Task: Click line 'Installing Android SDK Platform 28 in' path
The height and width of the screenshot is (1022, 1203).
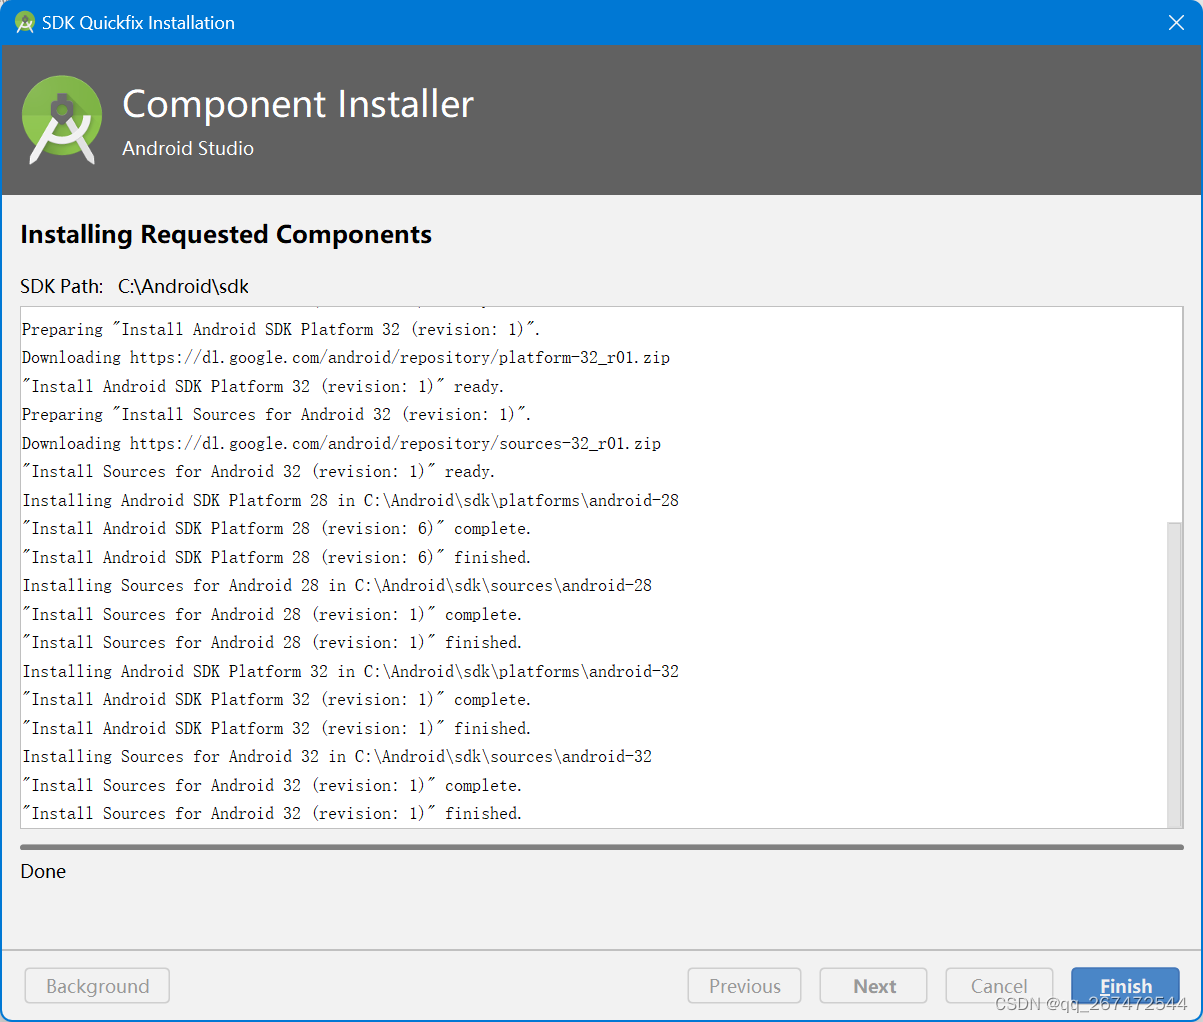Action: point(351,500)
